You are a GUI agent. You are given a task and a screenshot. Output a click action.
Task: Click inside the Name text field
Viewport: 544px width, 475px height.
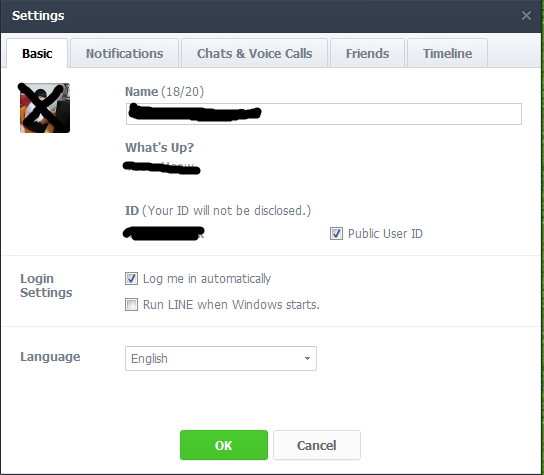(x=324, y=114)
